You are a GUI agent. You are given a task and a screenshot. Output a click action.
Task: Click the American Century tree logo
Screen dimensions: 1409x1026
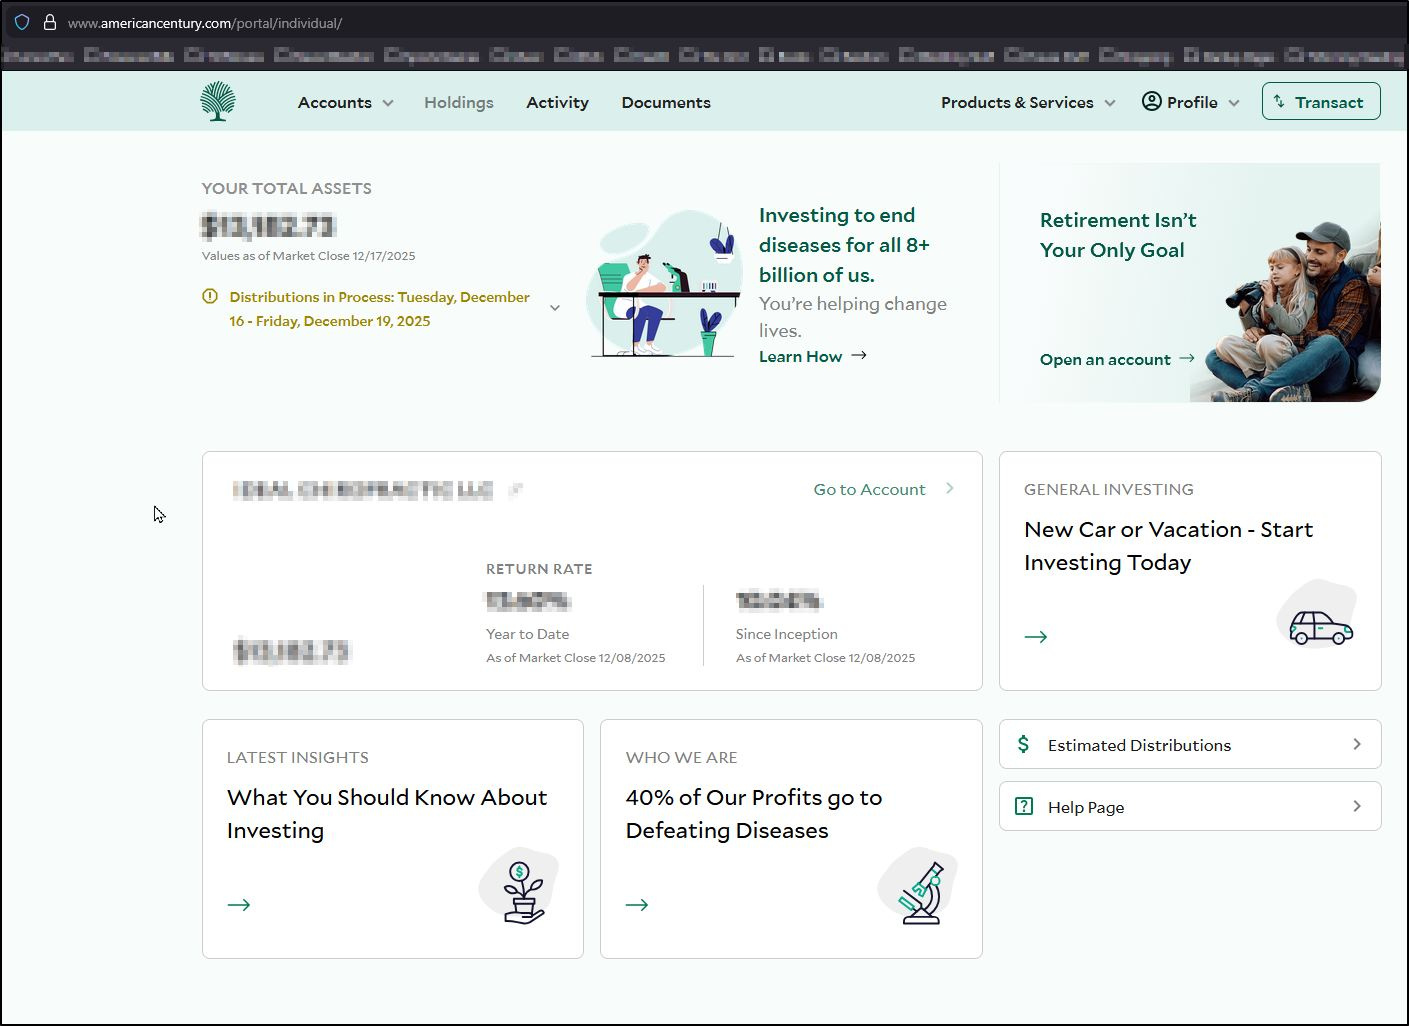[217, 102]
